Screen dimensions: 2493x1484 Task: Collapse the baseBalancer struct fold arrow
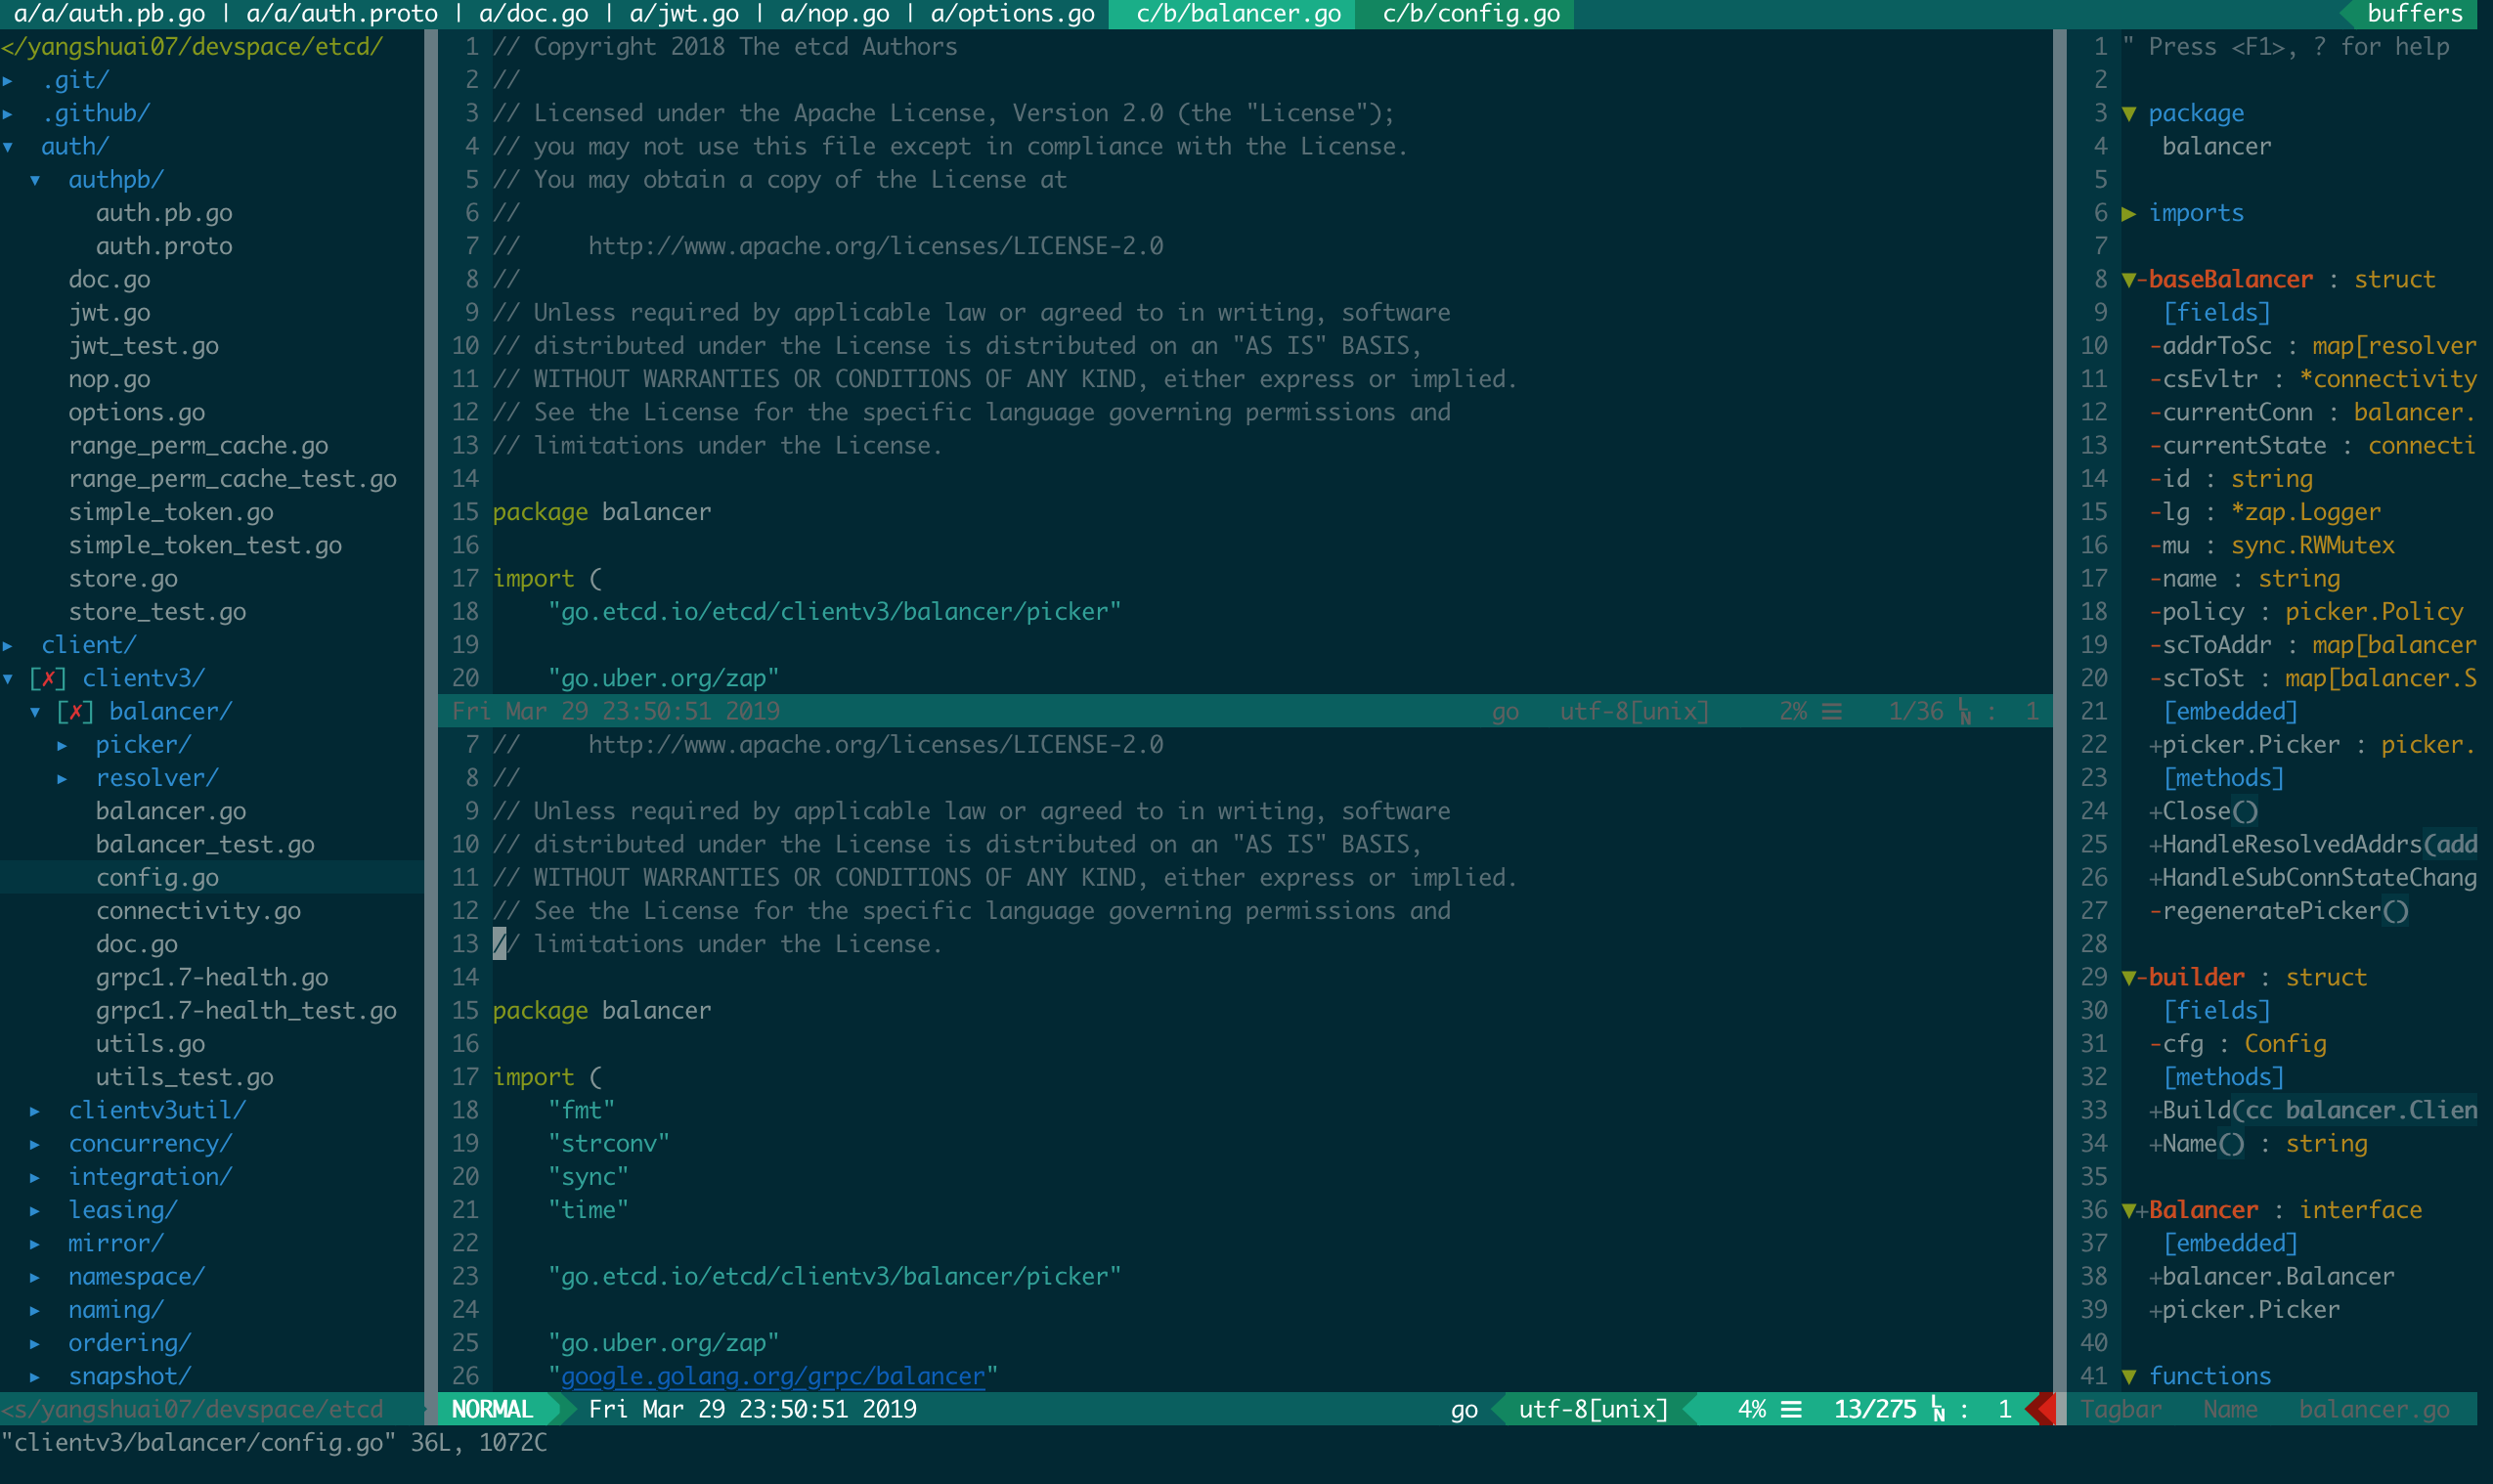click(2129, 280)
